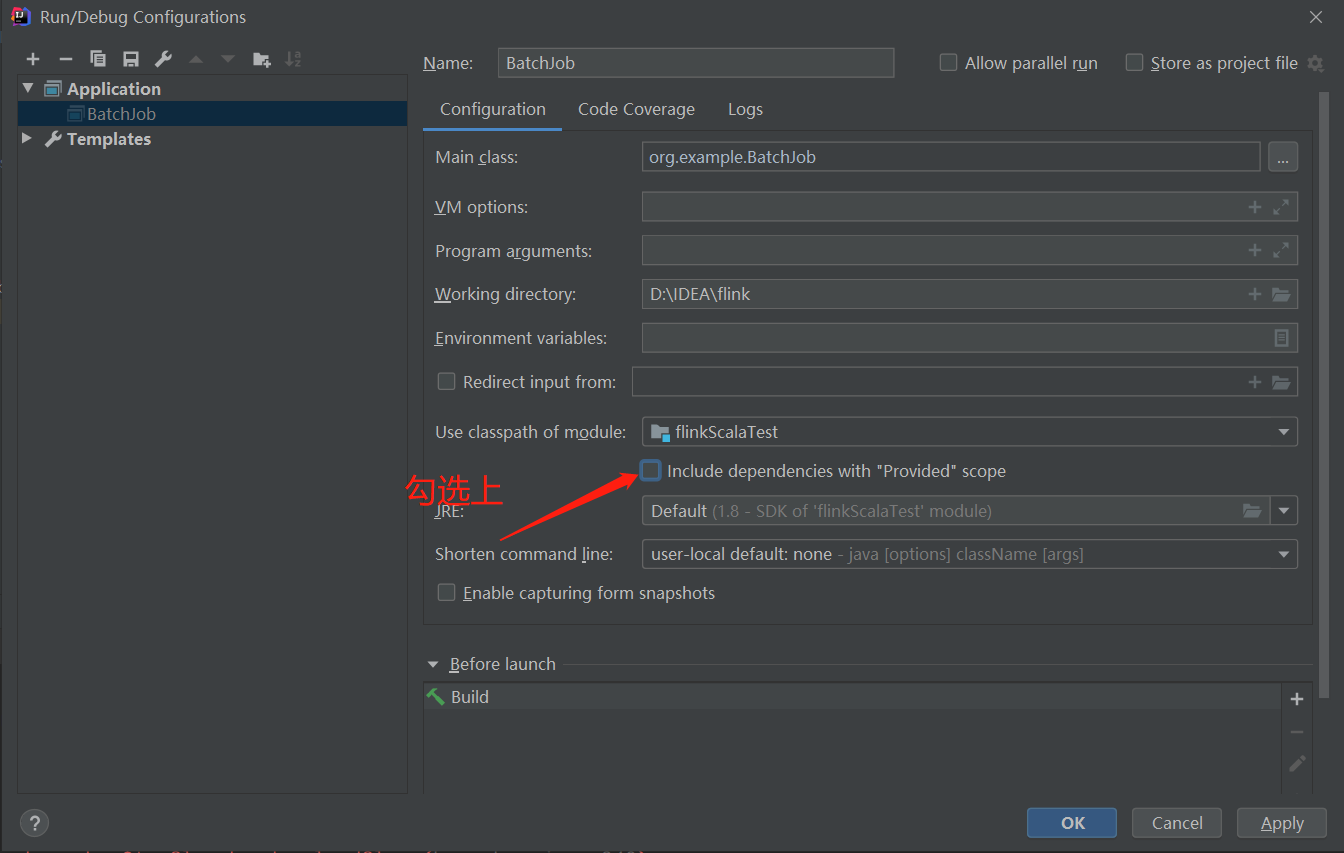Remove configuration with the minus icon
The height and width of the screenshot is (853, 1344).
pos(65,59)
